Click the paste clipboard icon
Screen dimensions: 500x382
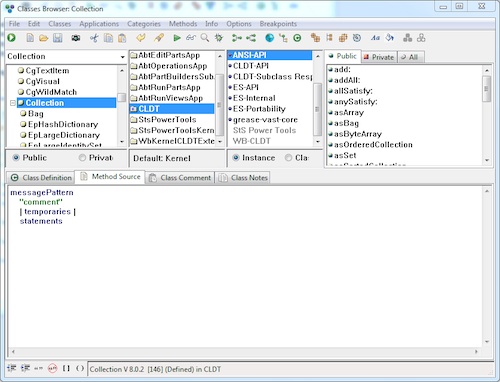pos(122,38)
